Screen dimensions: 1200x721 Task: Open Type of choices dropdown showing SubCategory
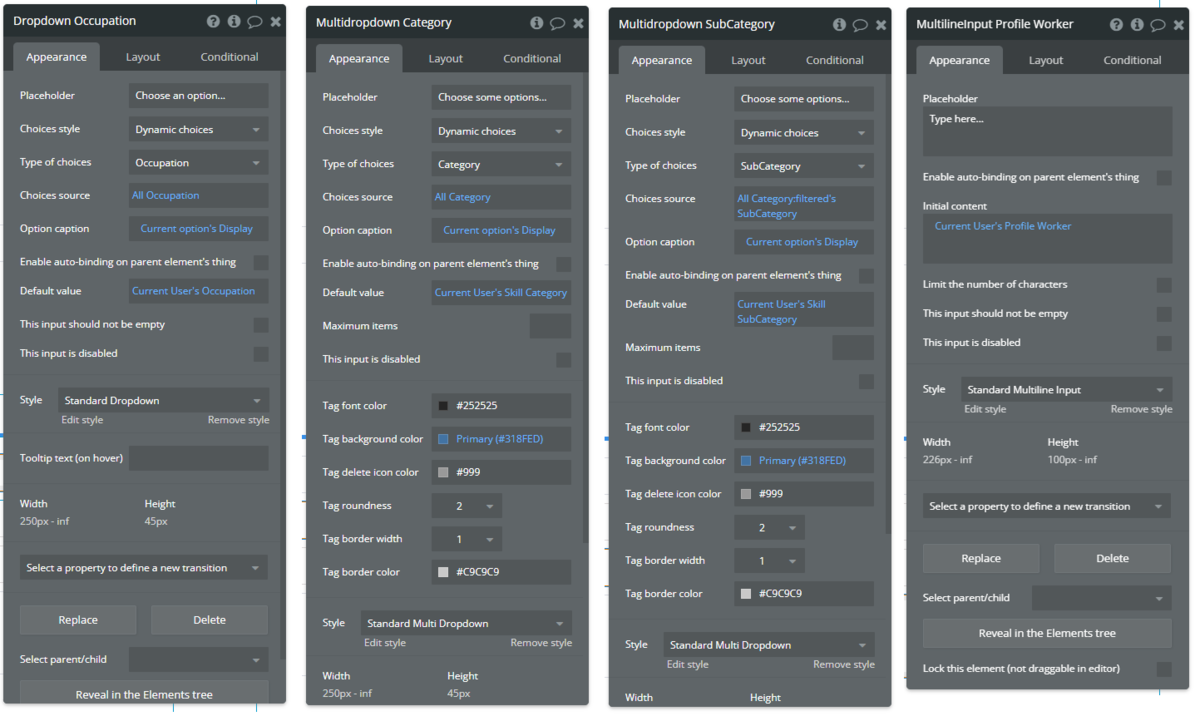point(804,166)
